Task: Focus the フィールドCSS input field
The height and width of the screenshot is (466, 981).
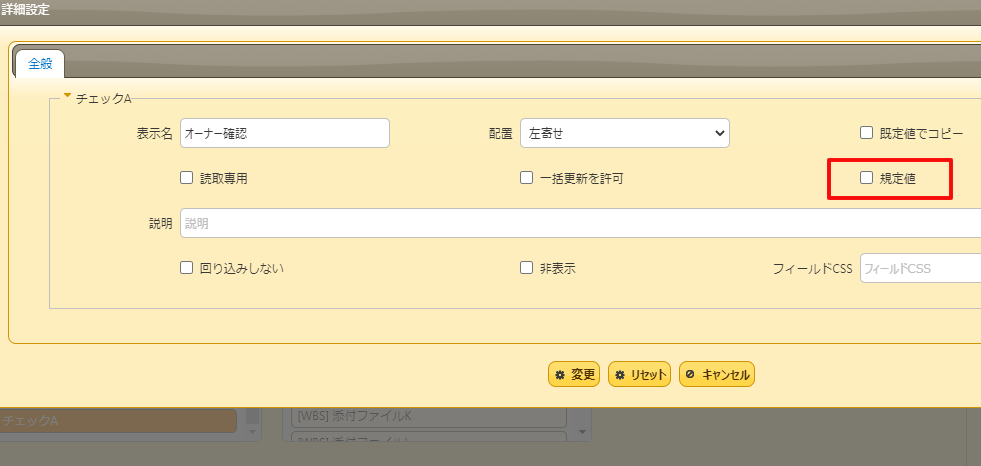Action: tap(920, 268)
